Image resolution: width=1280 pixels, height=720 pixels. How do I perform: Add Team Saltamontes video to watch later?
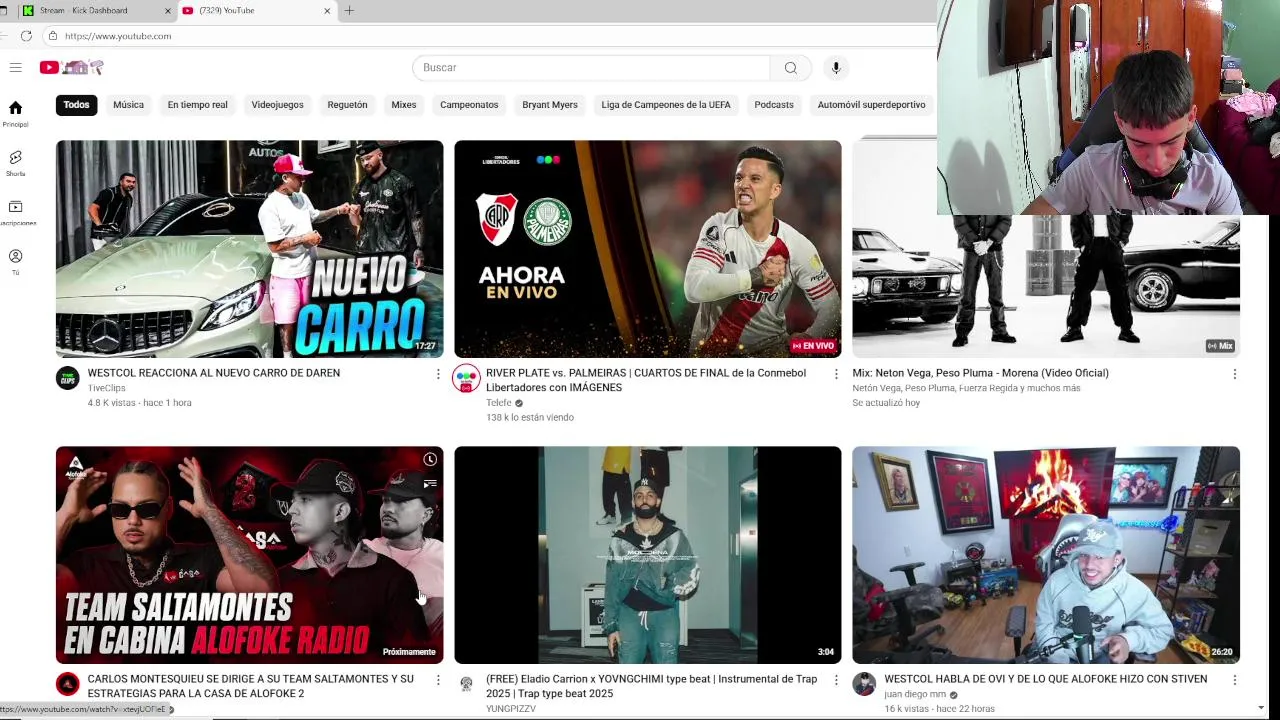(x=430, y=460)
